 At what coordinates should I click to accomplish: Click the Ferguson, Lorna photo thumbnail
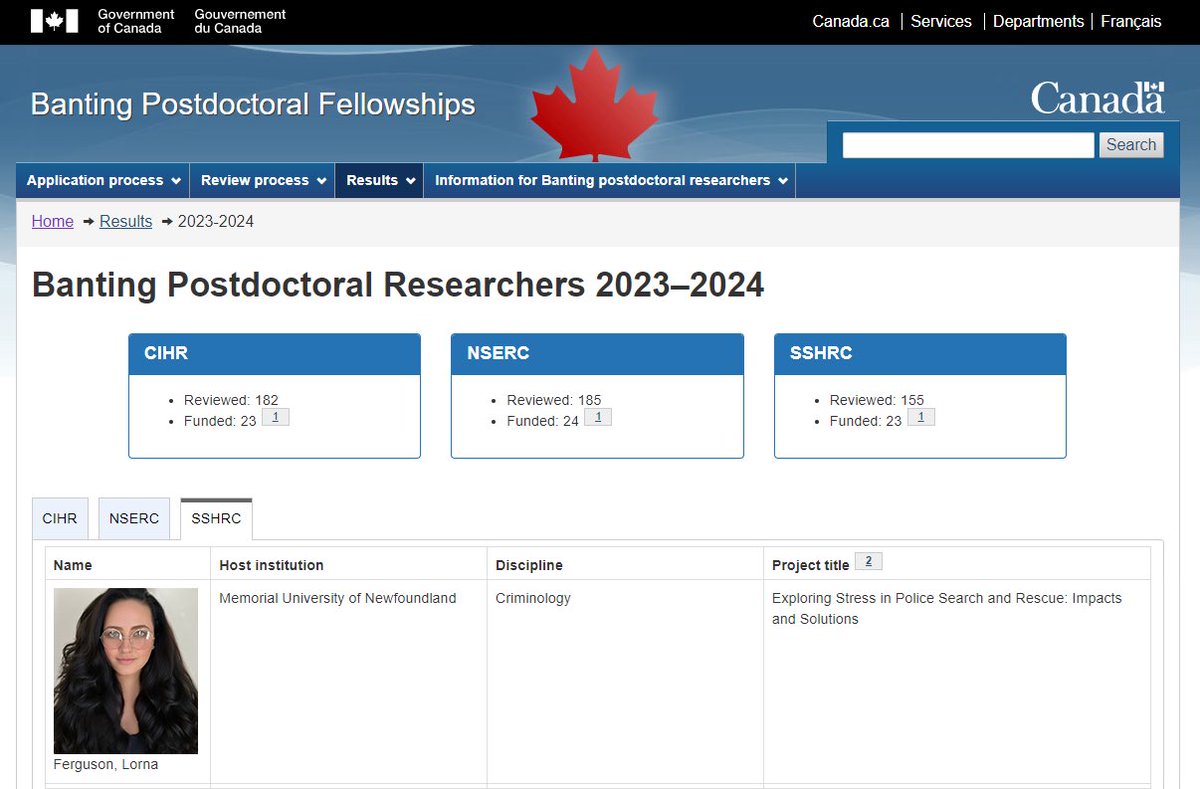point(126,671)
